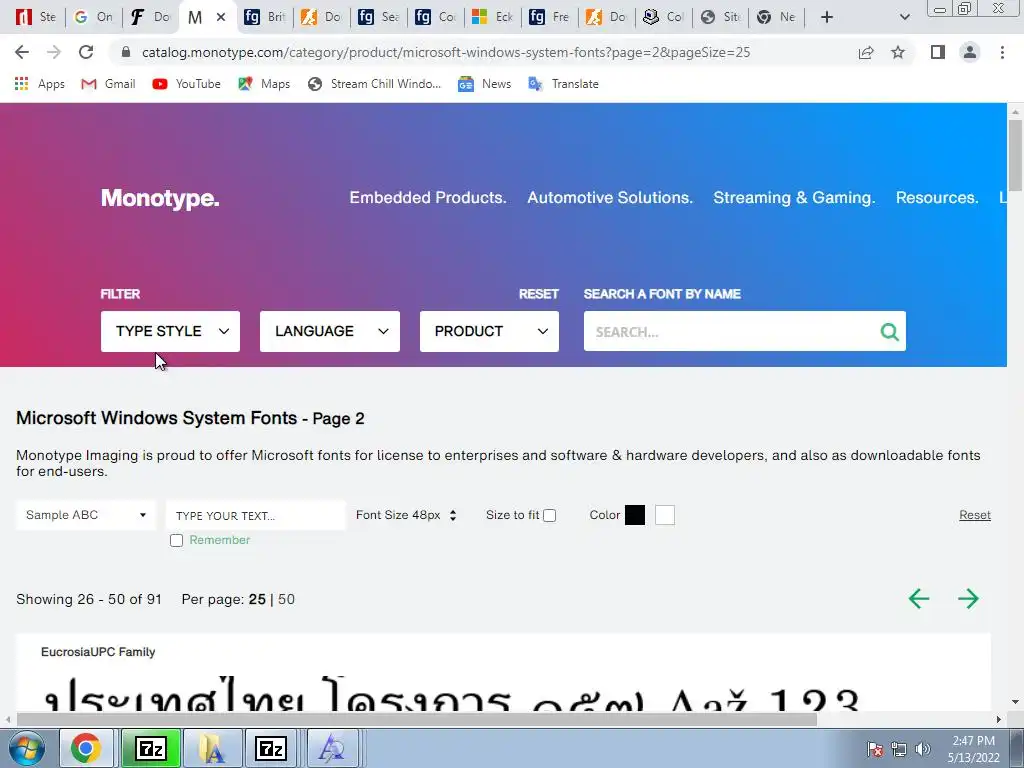The width and height of the screenshot is (1024, 768).
Task: Open the EucrosiaUPC Family link
Action: tap(98, 652)
